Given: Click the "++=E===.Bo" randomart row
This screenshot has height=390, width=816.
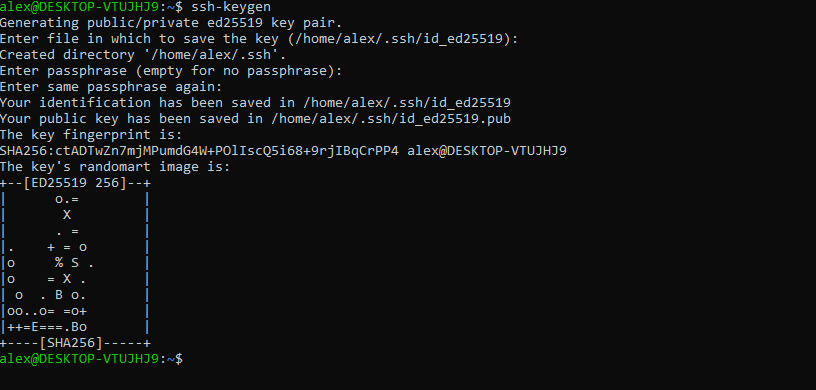Looking at the screenshot, I should [x=75, y=327].
